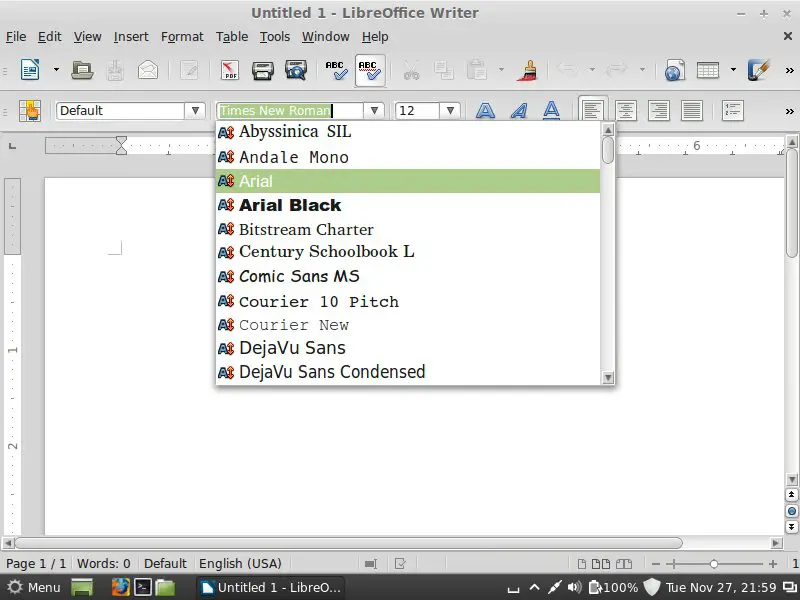Choose Arial from the font list
Screen dimensions: 800x600
[408, 181]
